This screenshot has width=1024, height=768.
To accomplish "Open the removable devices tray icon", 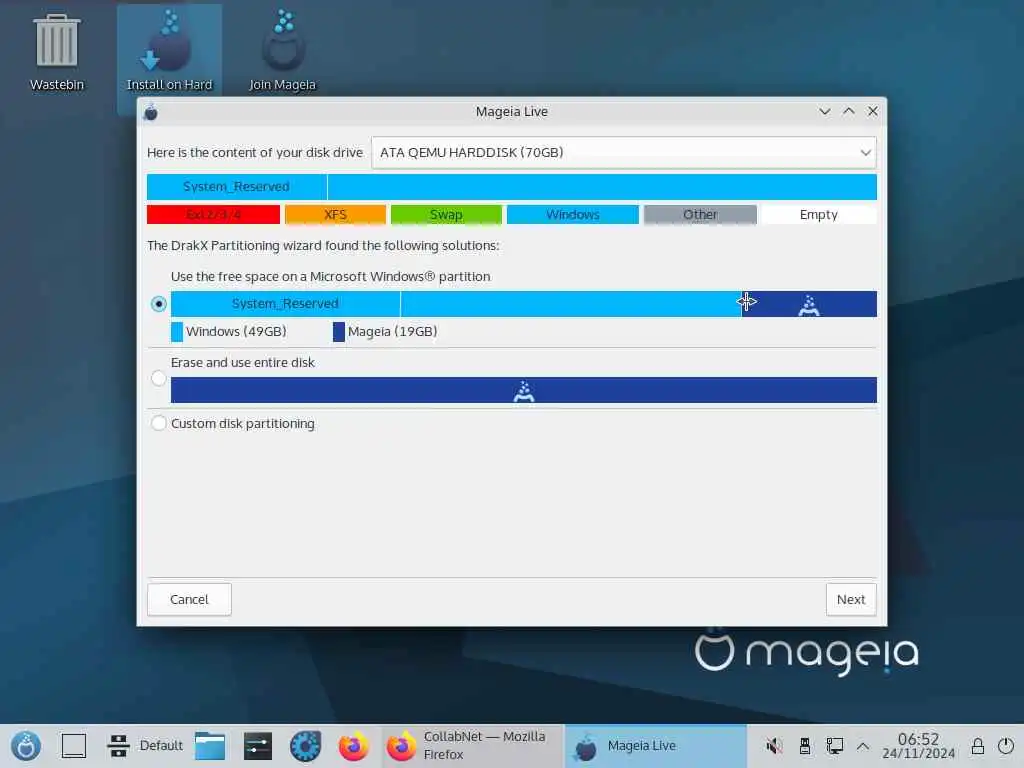I will tap(805, 746).
